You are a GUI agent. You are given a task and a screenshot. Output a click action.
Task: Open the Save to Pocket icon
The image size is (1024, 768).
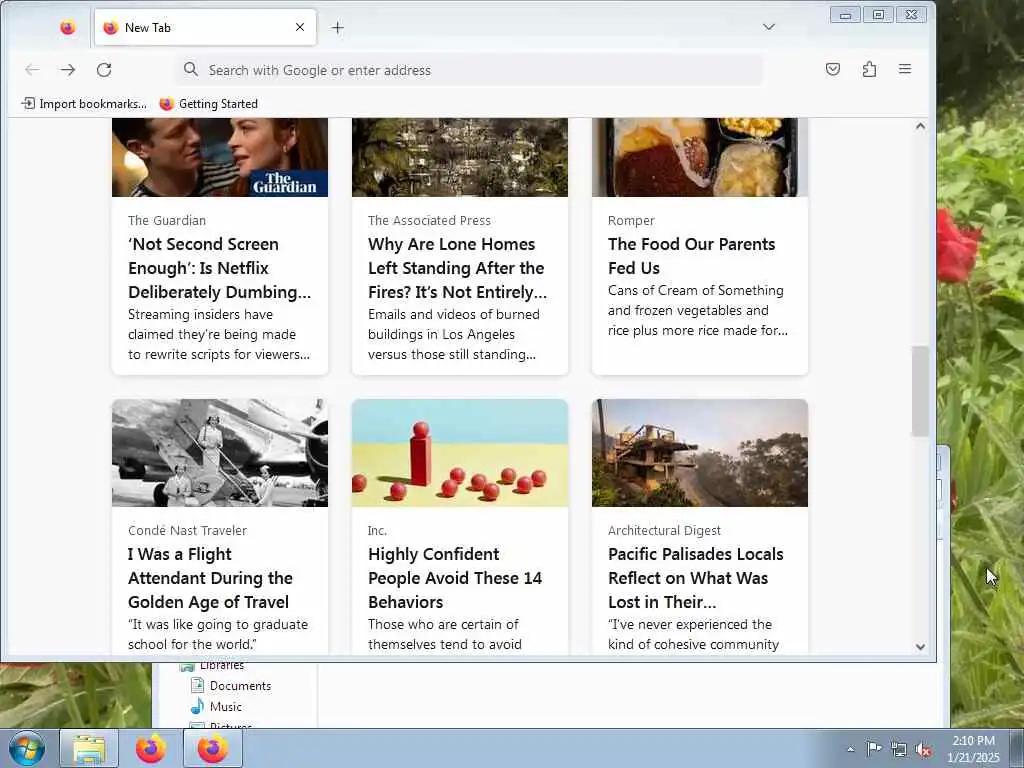[x=833, y=69]
